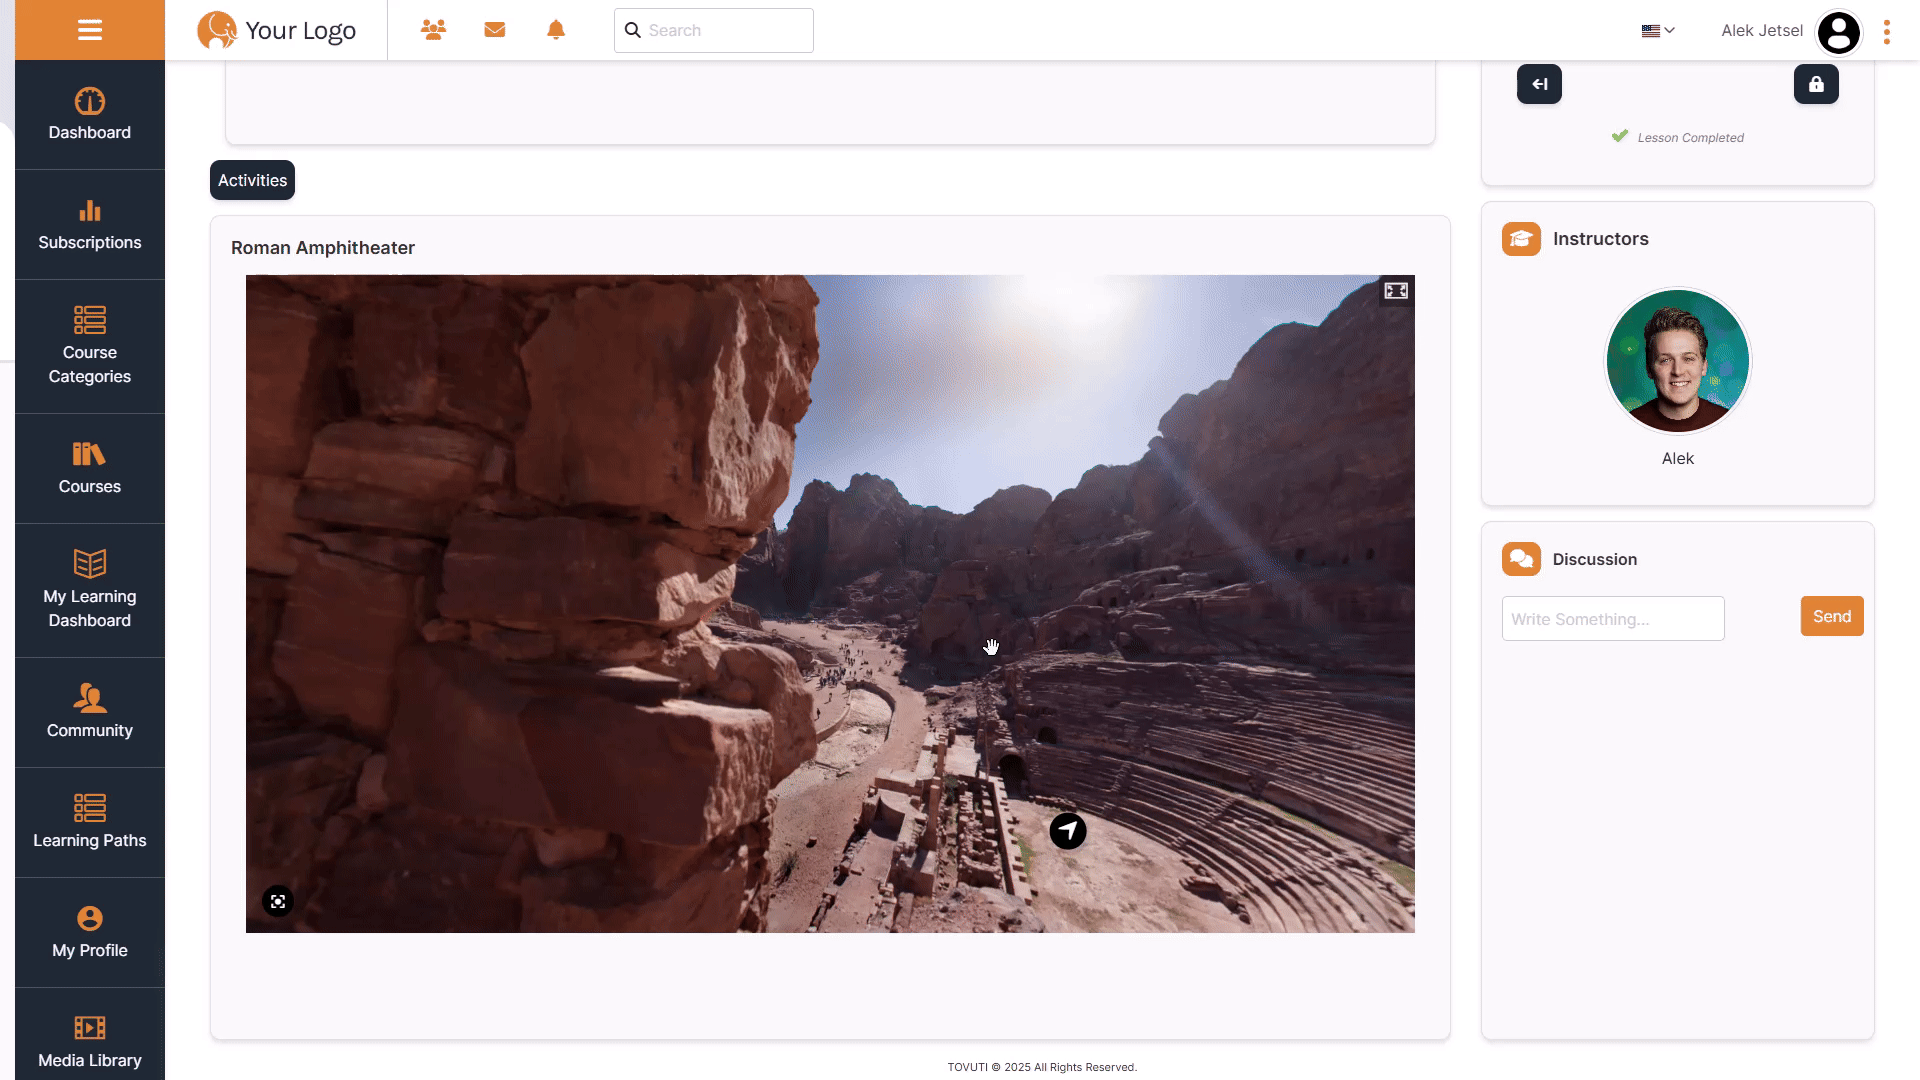Viewport: 1920px width, 1080px height.
Task: Click the lock icon button
Action: click(1816, 84)
